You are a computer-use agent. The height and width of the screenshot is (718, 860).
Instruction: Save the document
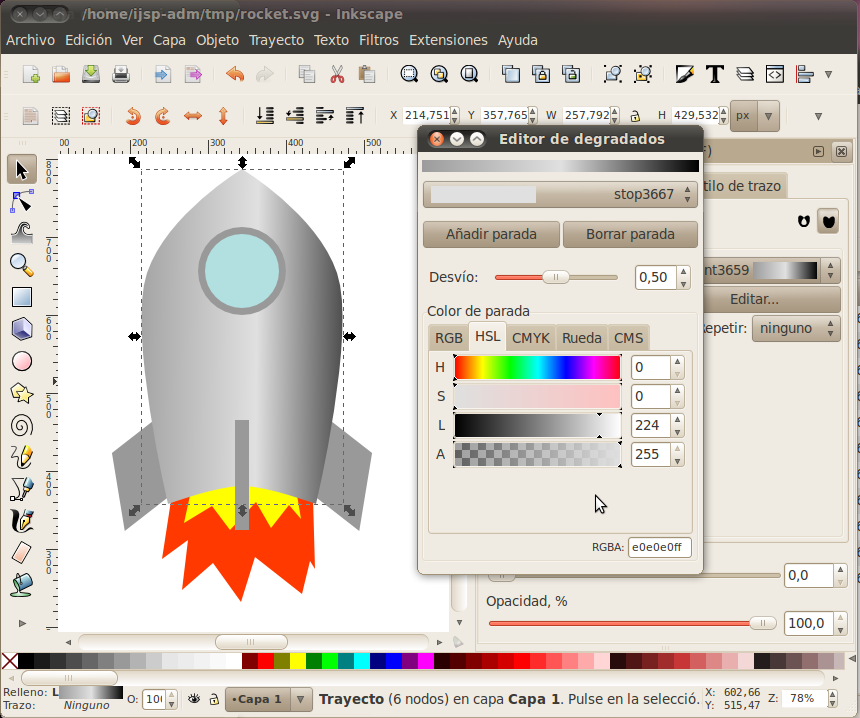coord(91,74)
